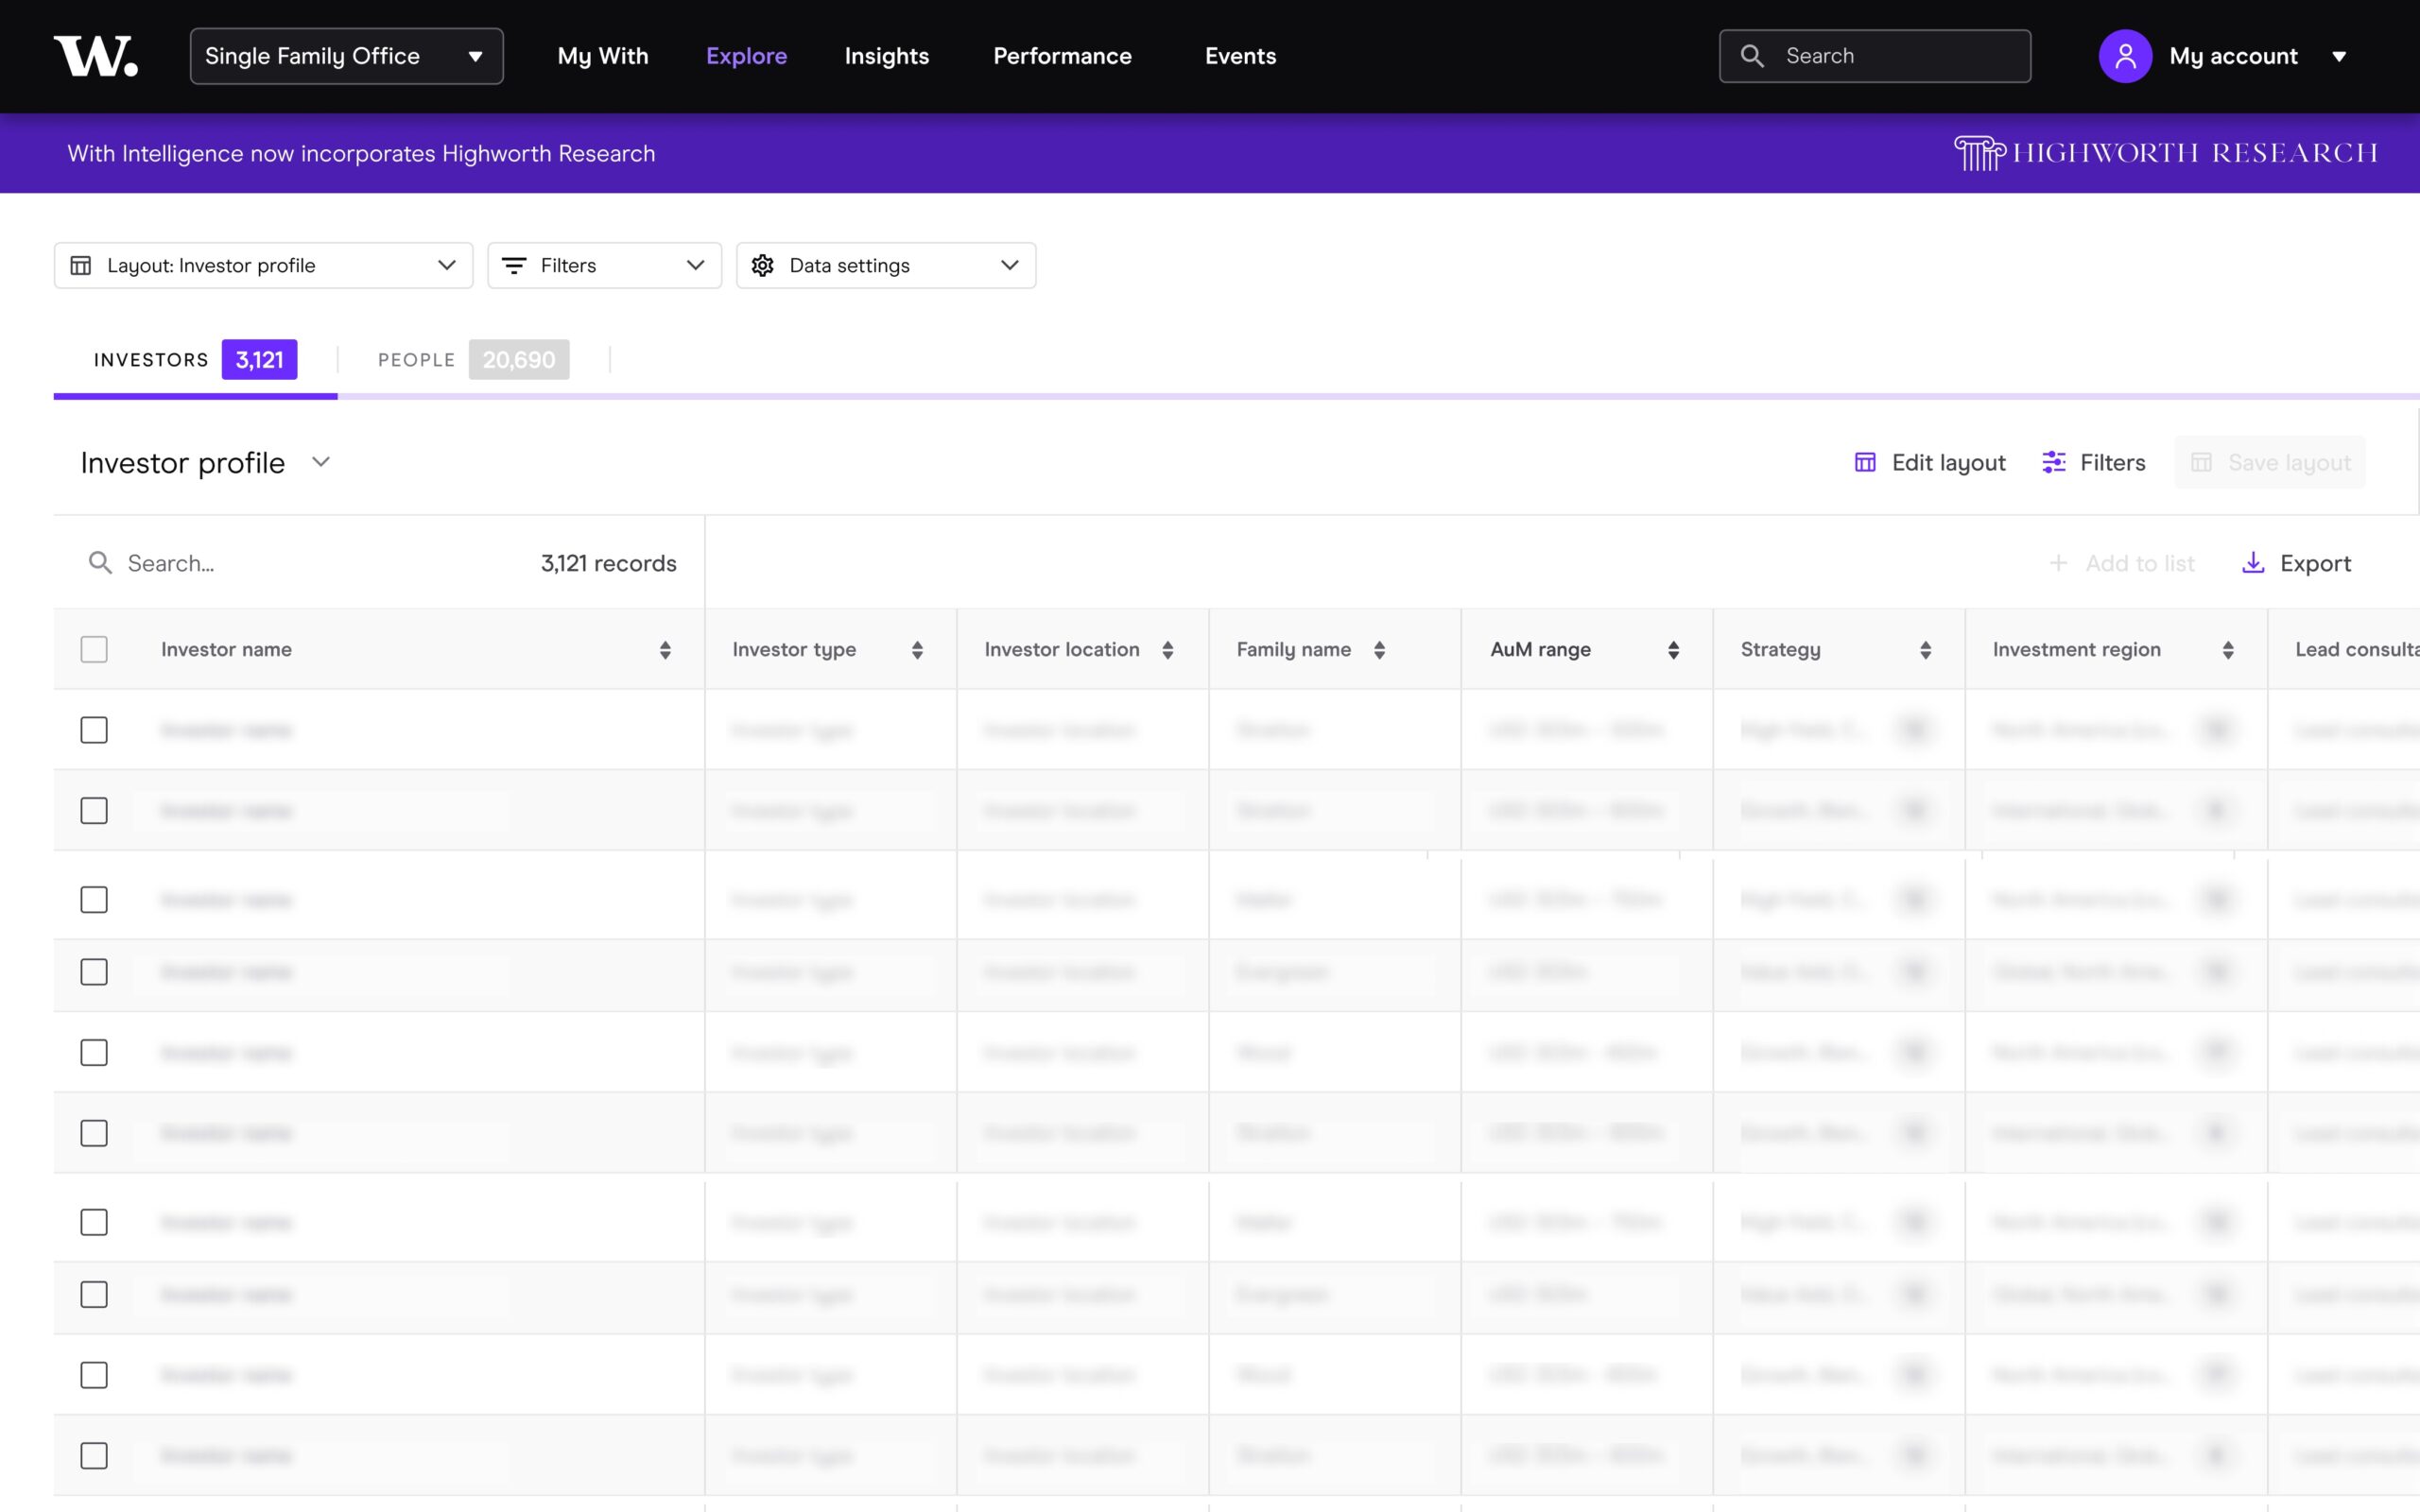2420x1512 pixels.
Task: Click the 3,121 records count text
Action: click(x=608, y=563)
